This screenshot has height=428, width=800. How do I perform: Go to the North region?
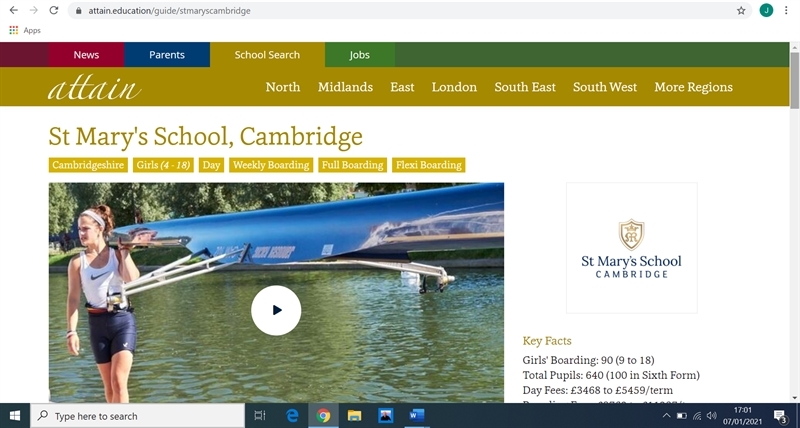pos(283,87)
